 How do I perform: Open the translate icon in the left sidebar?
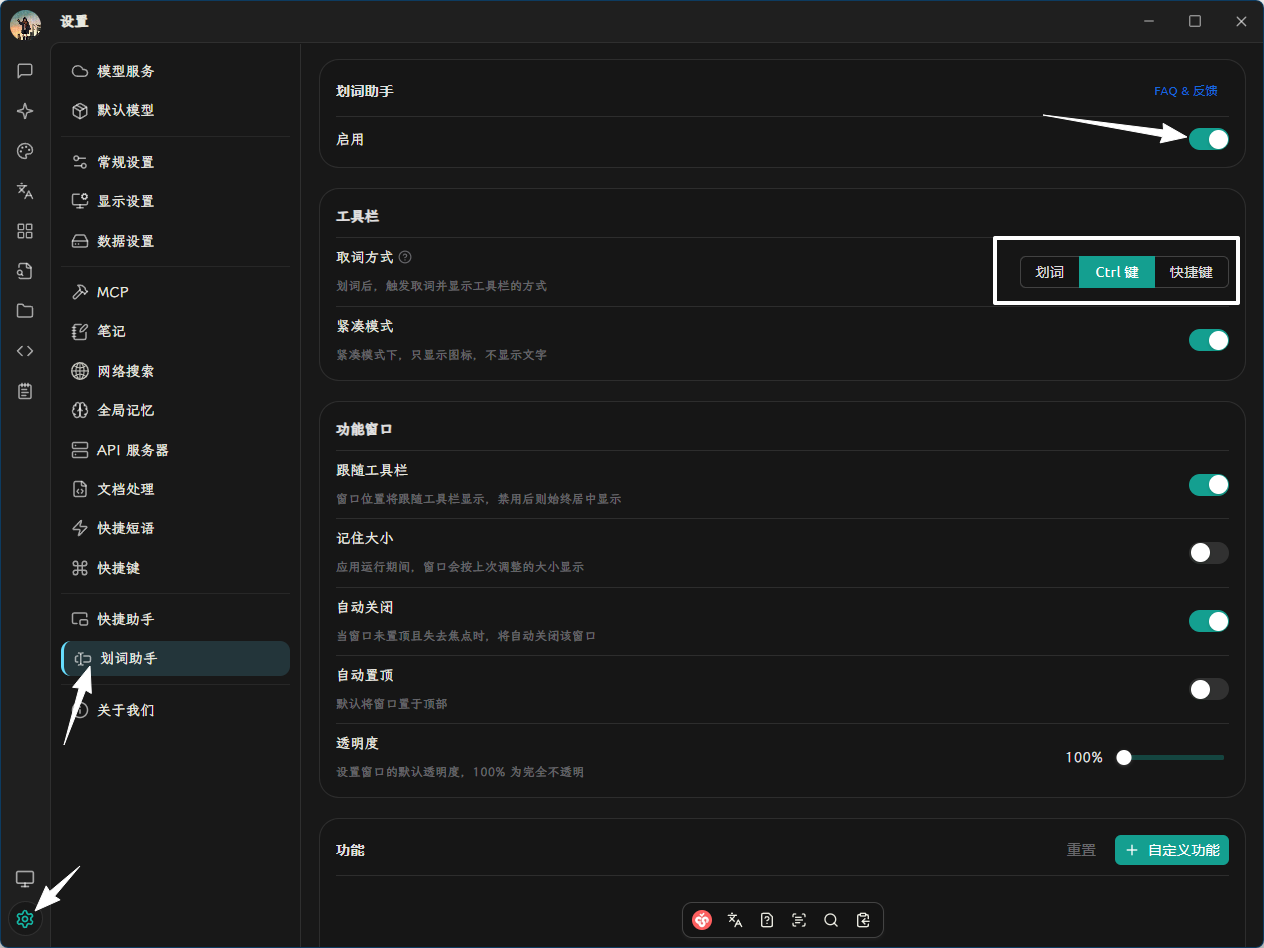pos(25,191)
